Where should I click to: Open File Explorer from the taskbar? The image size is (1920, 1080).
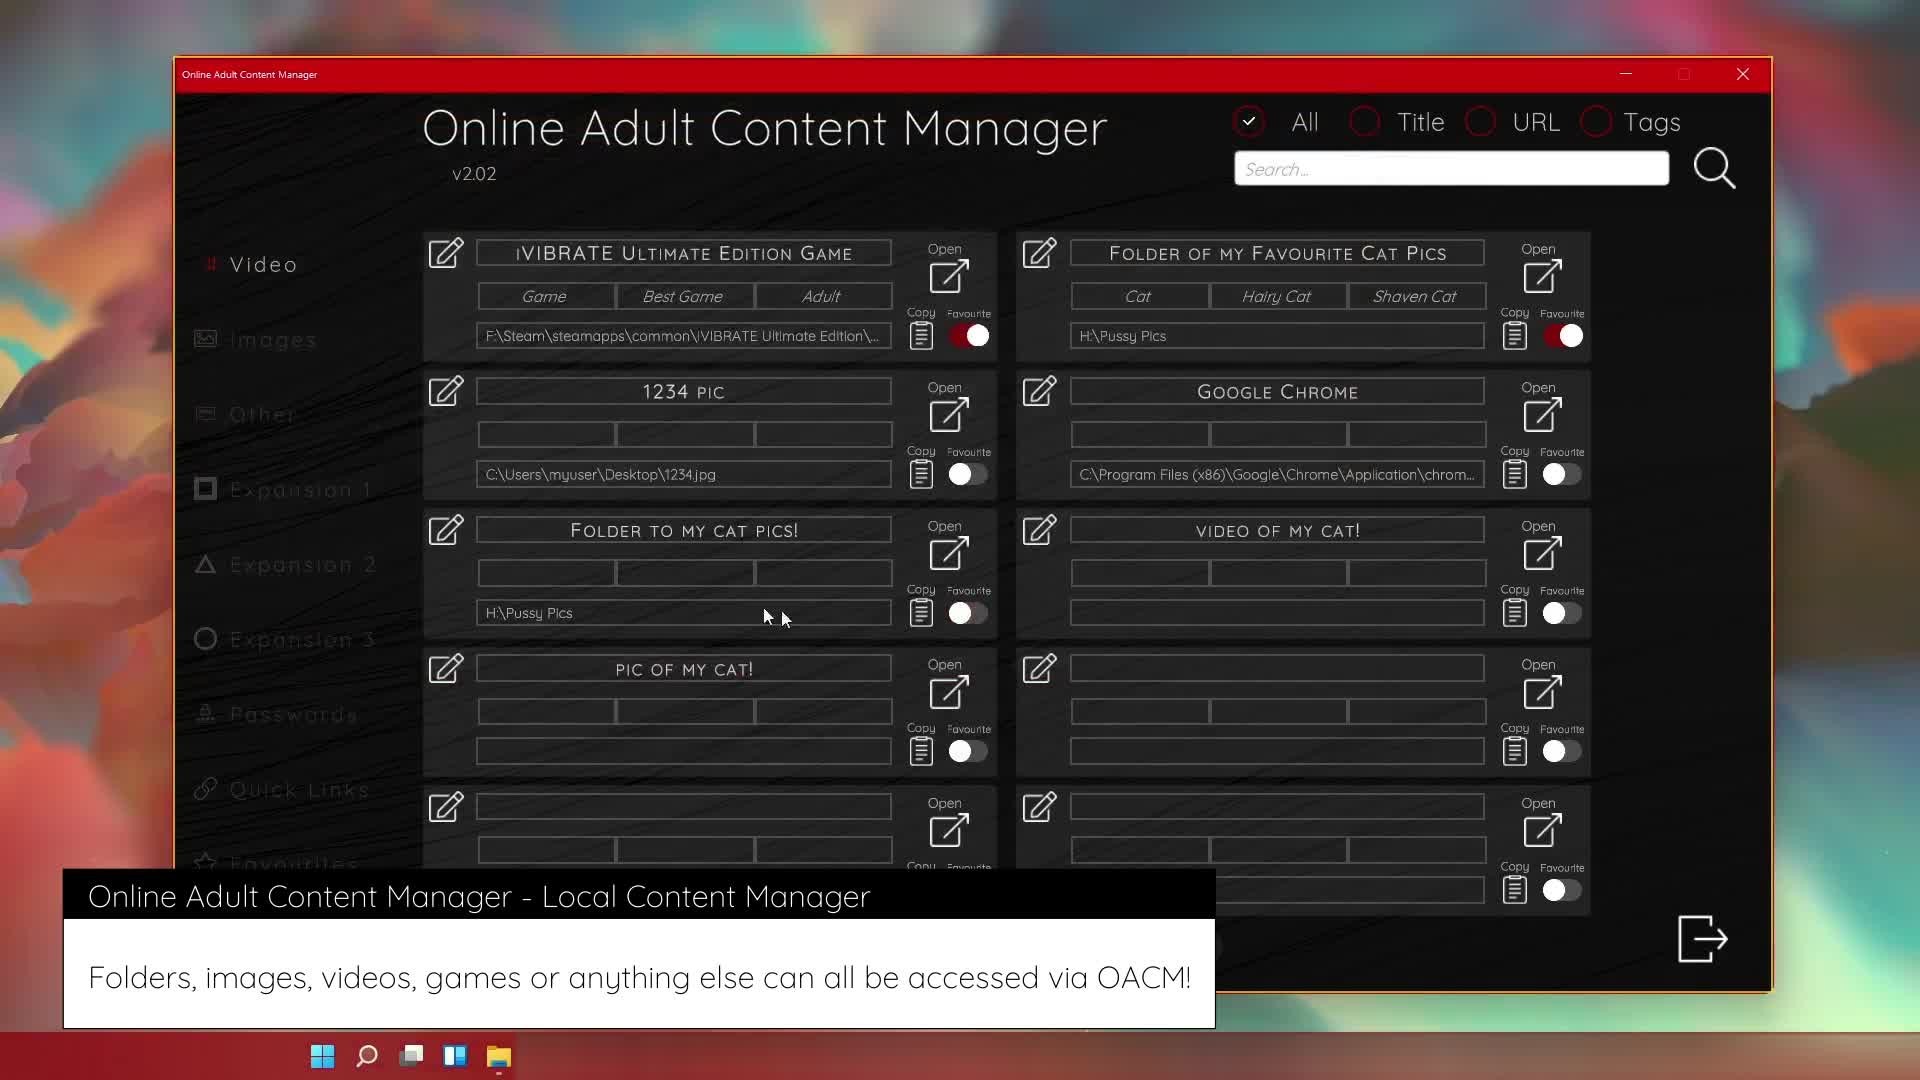[499, 1056]
